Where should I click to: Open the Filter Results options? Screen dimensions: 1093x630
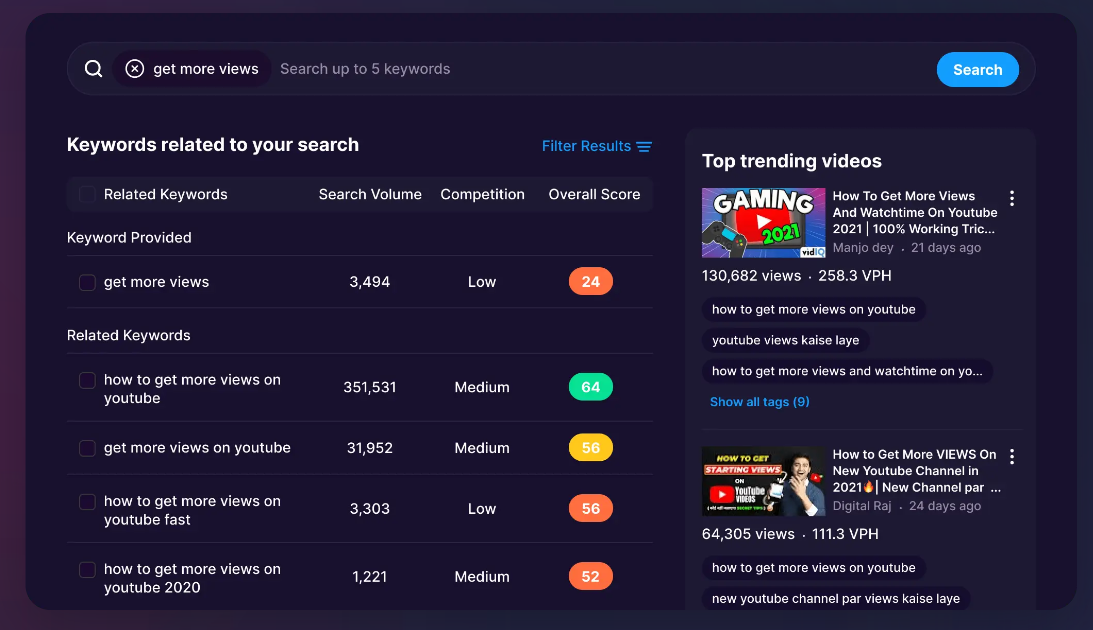pos(589,146)
